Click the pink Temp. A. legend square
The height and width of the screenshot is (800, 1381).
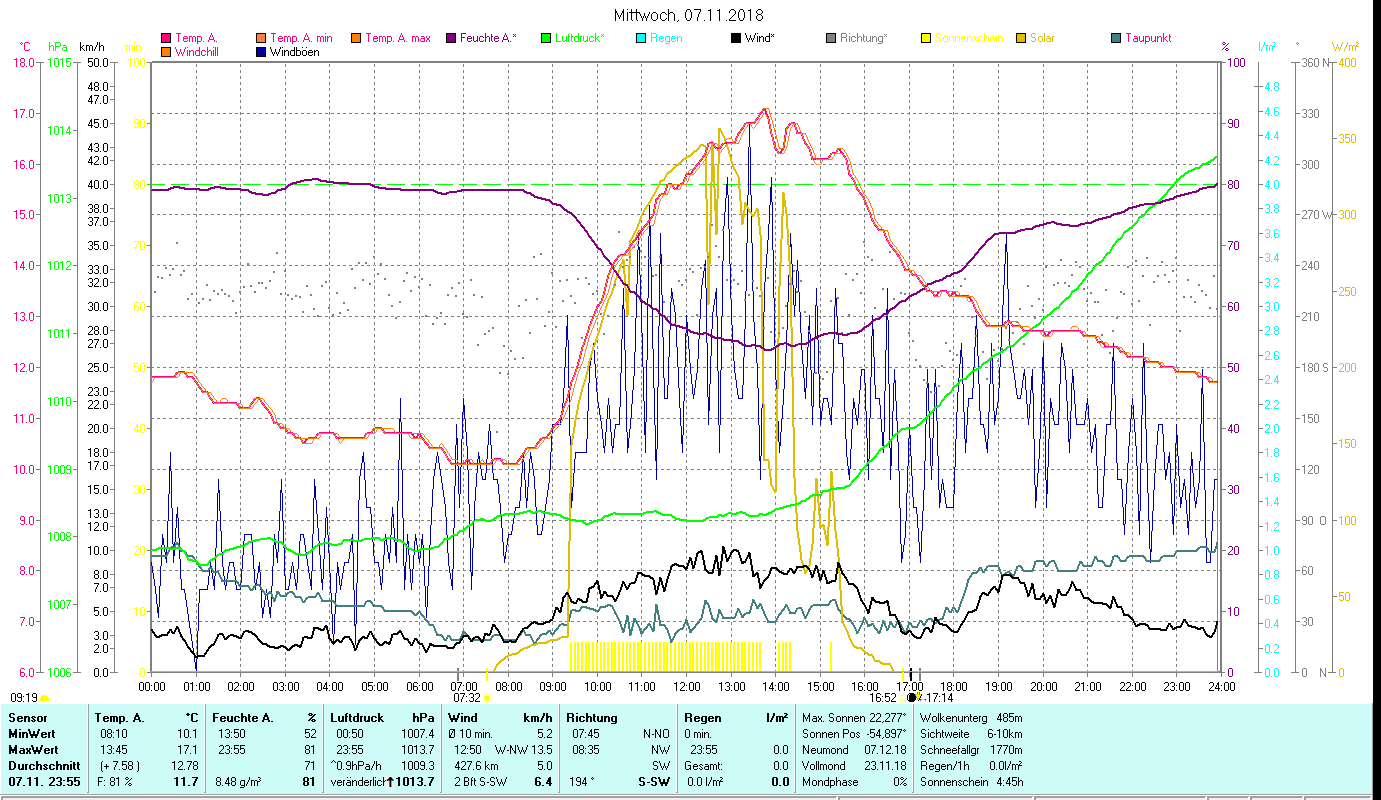pyautogui.click(x=166, y=39)
